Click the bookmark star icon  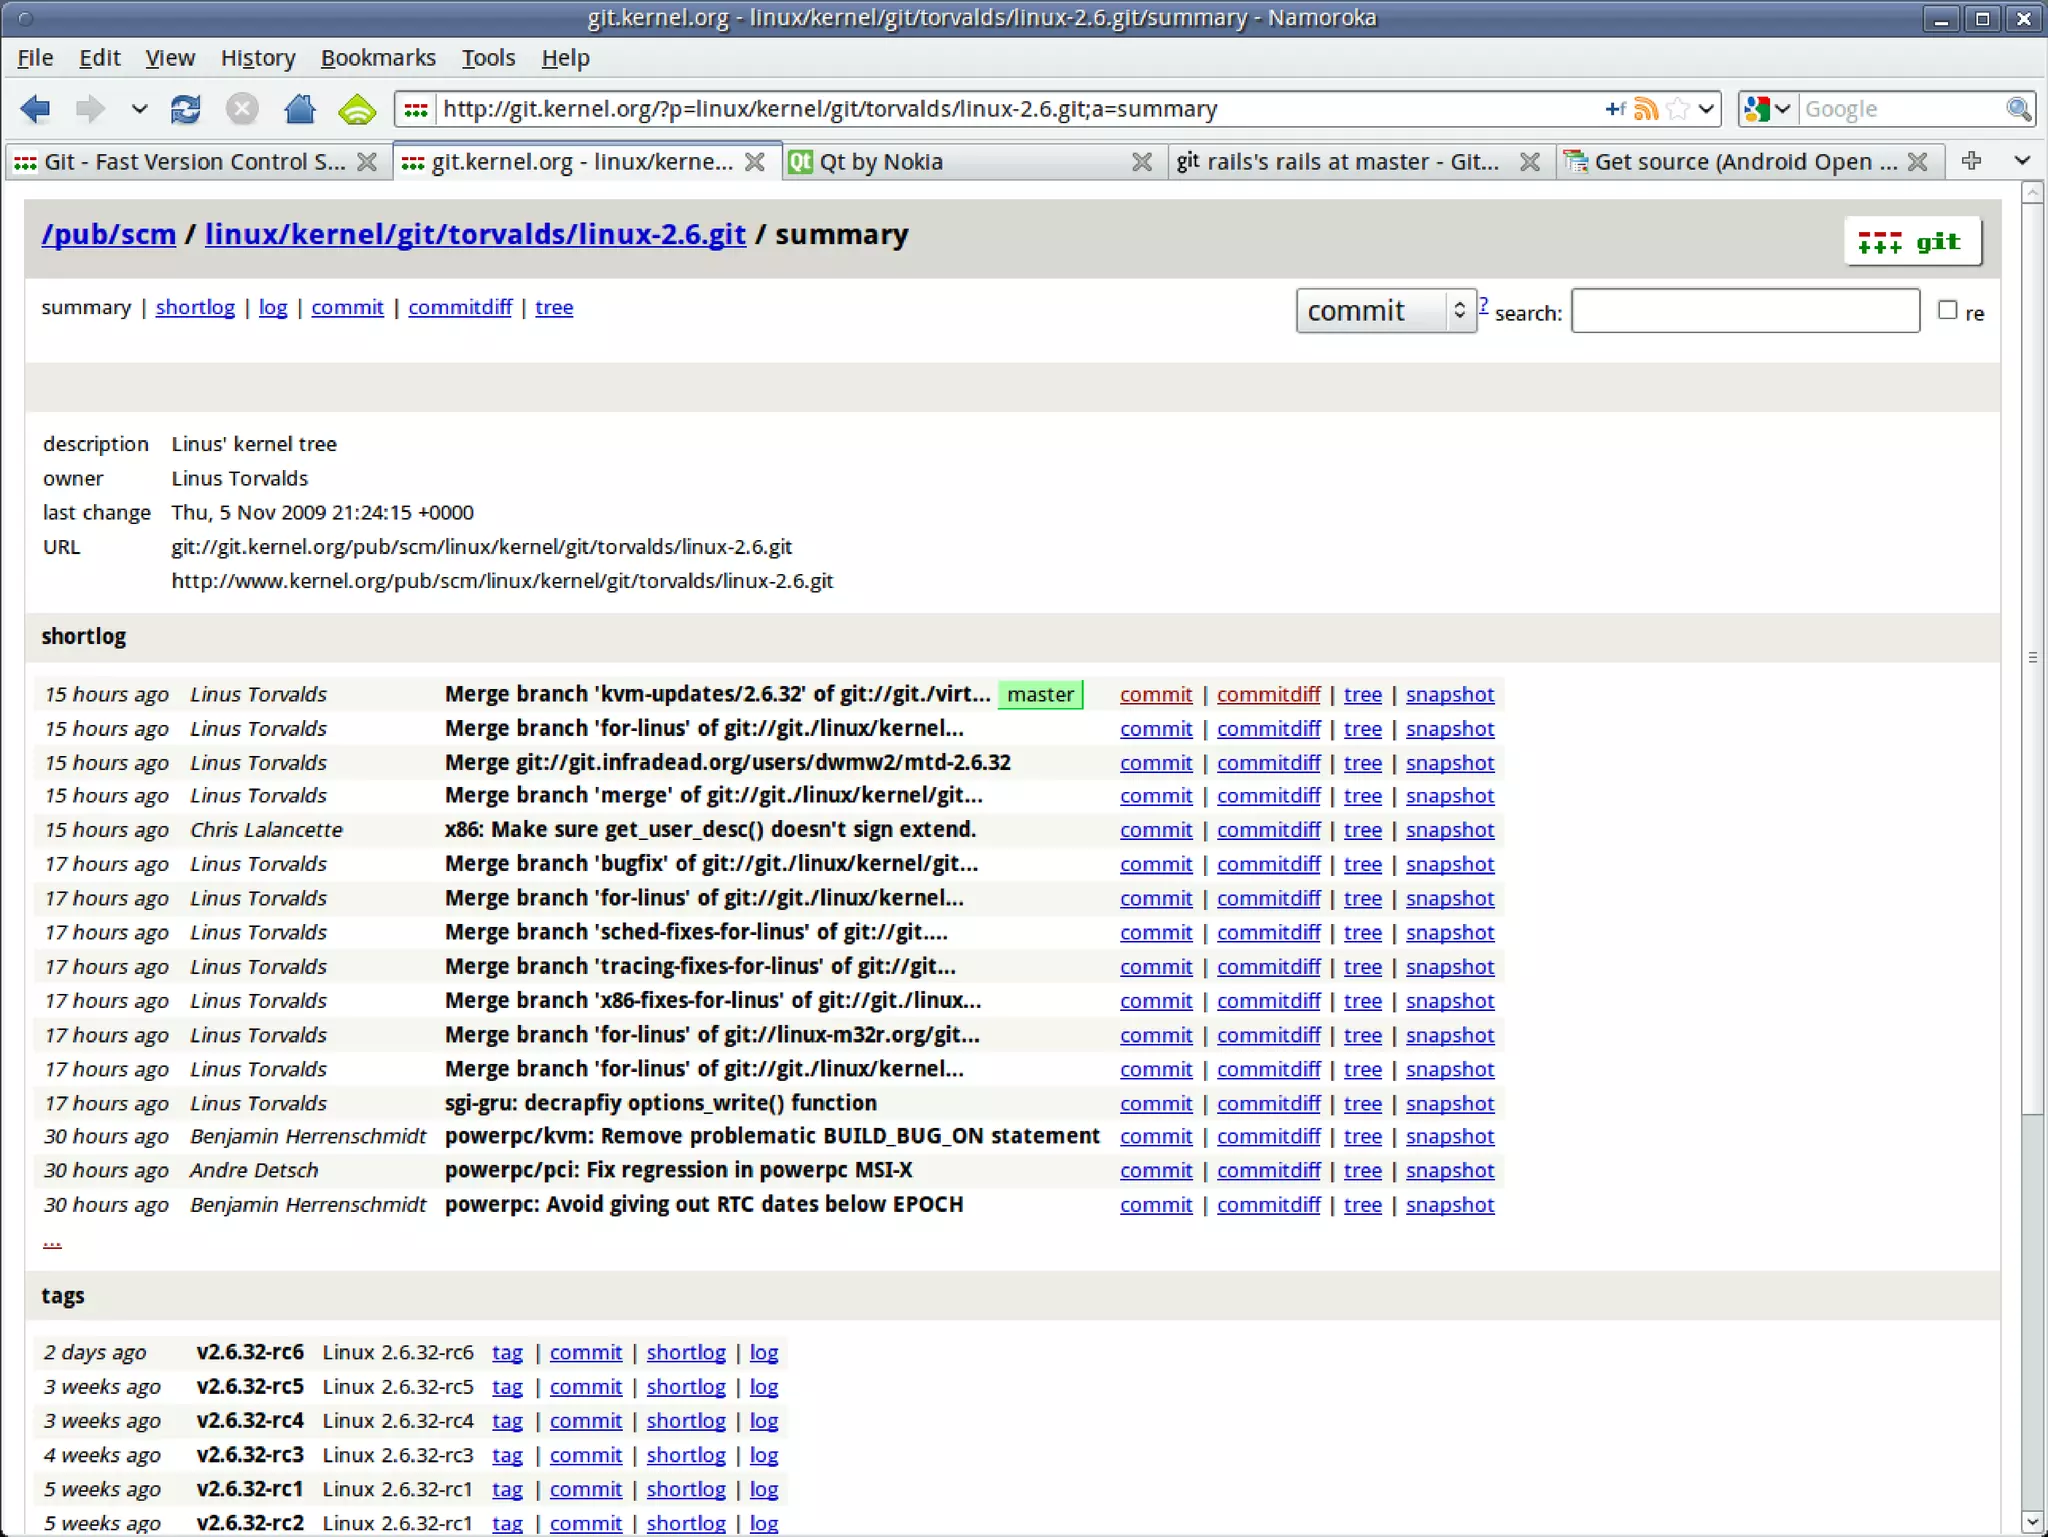[x=1678, y=109]
